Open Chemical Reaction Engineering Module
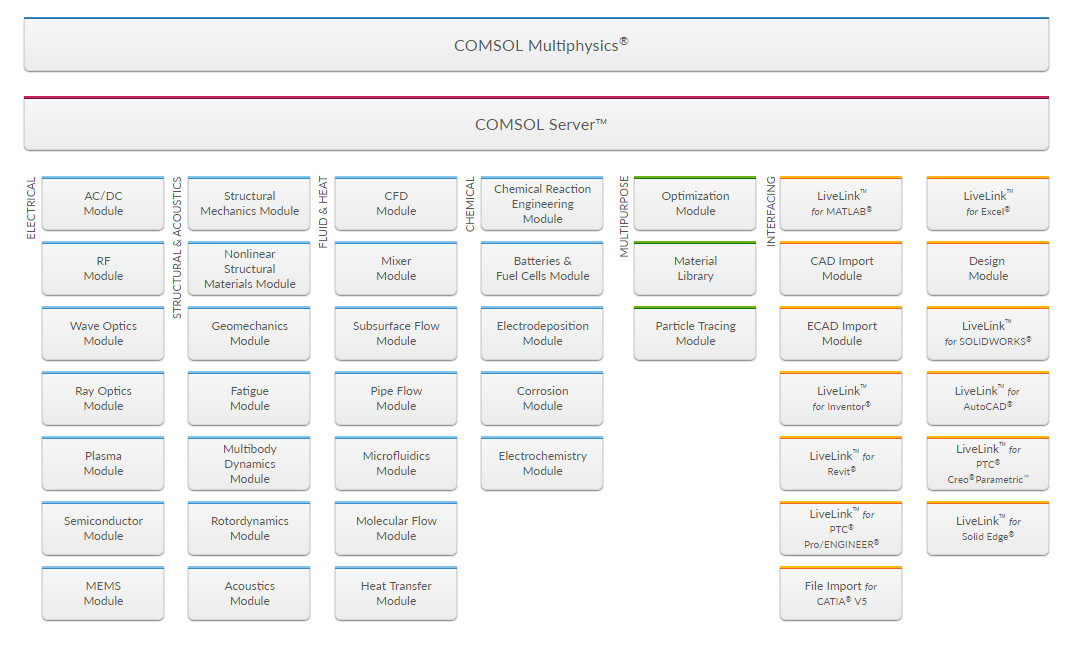 (x=542, y=204)
